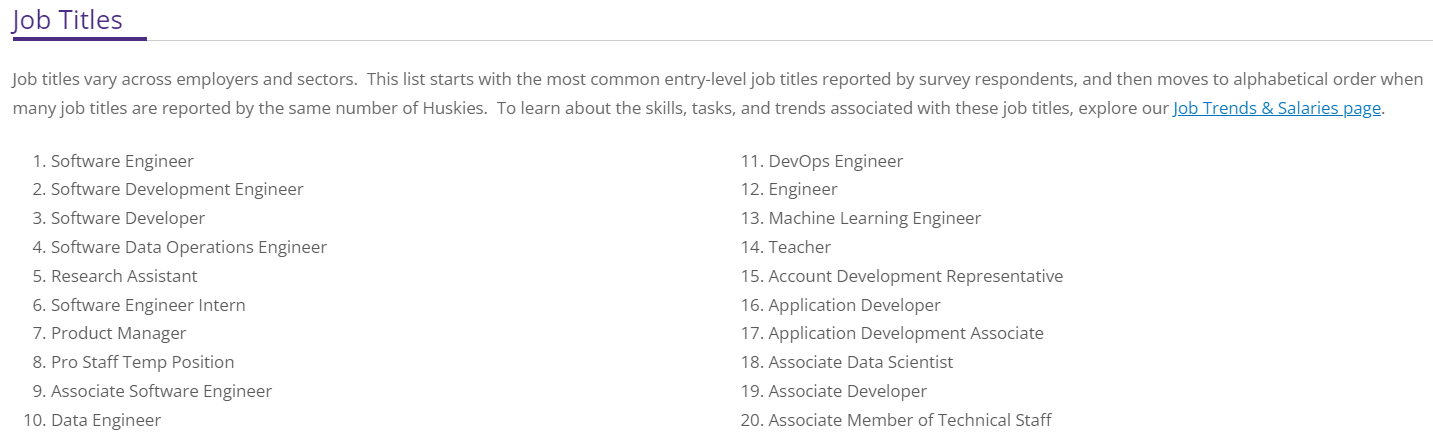Select the Application Developer entry

coord(854,305)
